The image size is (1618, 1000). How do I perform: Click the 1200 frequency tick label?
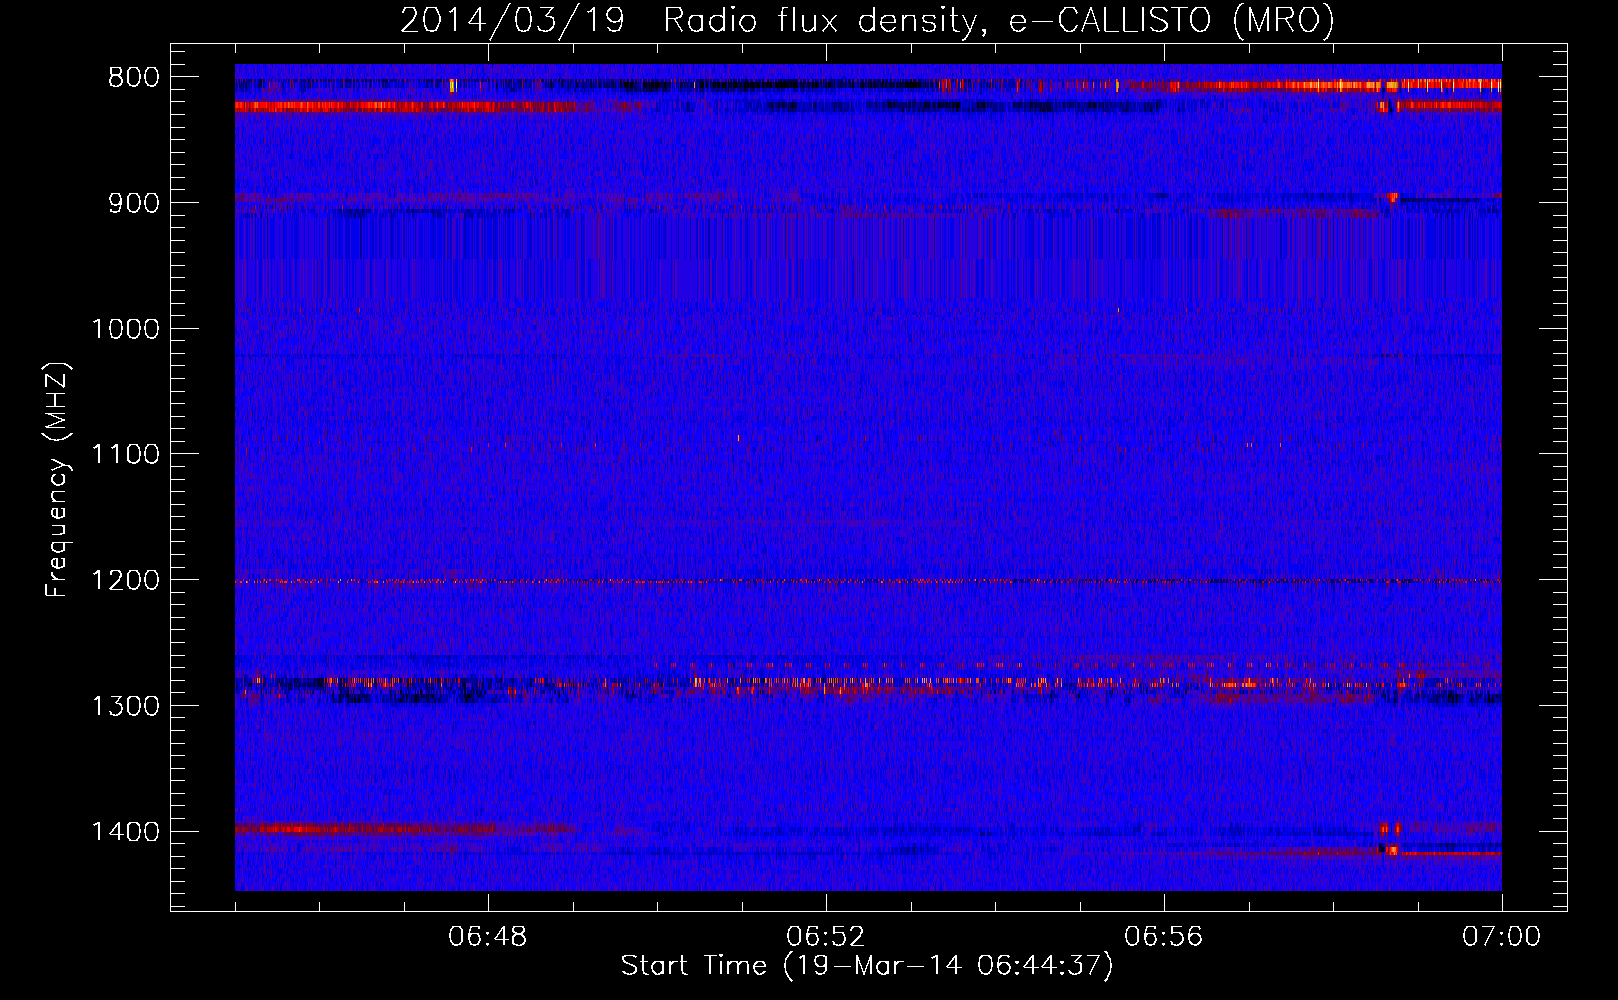125,581
